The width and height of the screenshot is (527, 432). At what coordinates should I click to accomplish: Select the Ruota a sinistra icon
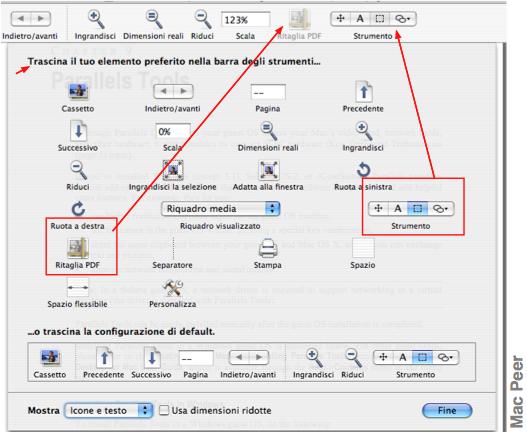364,170
